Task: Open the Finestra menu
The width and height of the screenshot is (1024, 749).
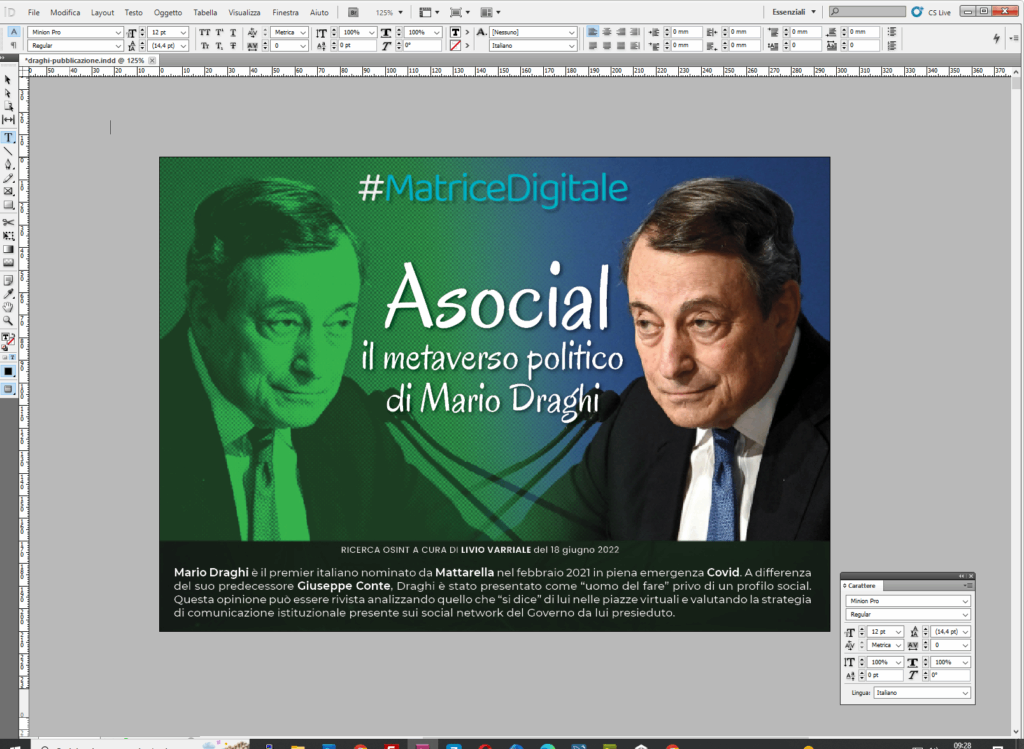Action: click(x=285, y=12)
